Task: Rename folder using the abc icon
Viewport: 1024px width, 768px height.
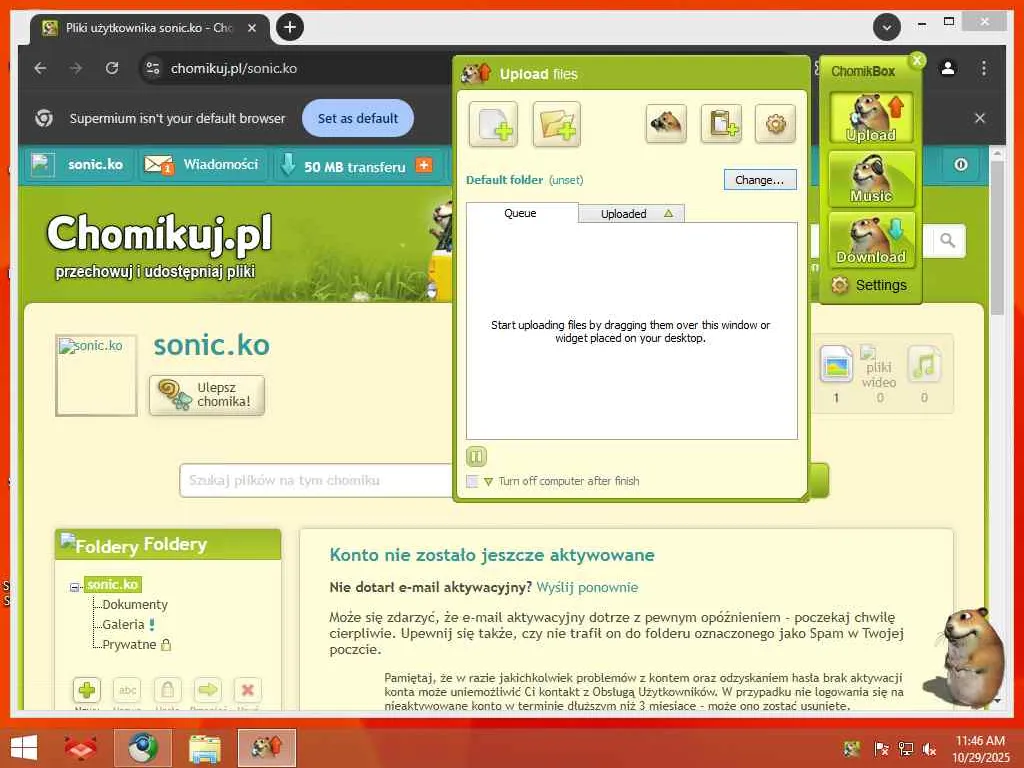Action: [x=127, y=690]
